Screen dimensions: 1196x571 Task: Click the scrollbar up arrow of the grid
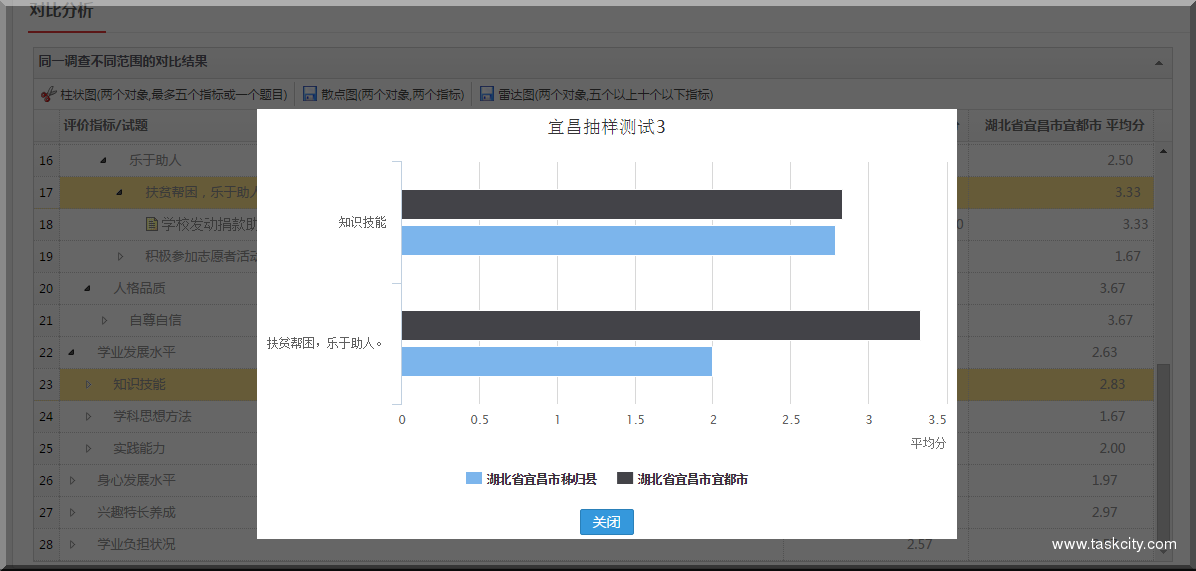point(1162,151)
